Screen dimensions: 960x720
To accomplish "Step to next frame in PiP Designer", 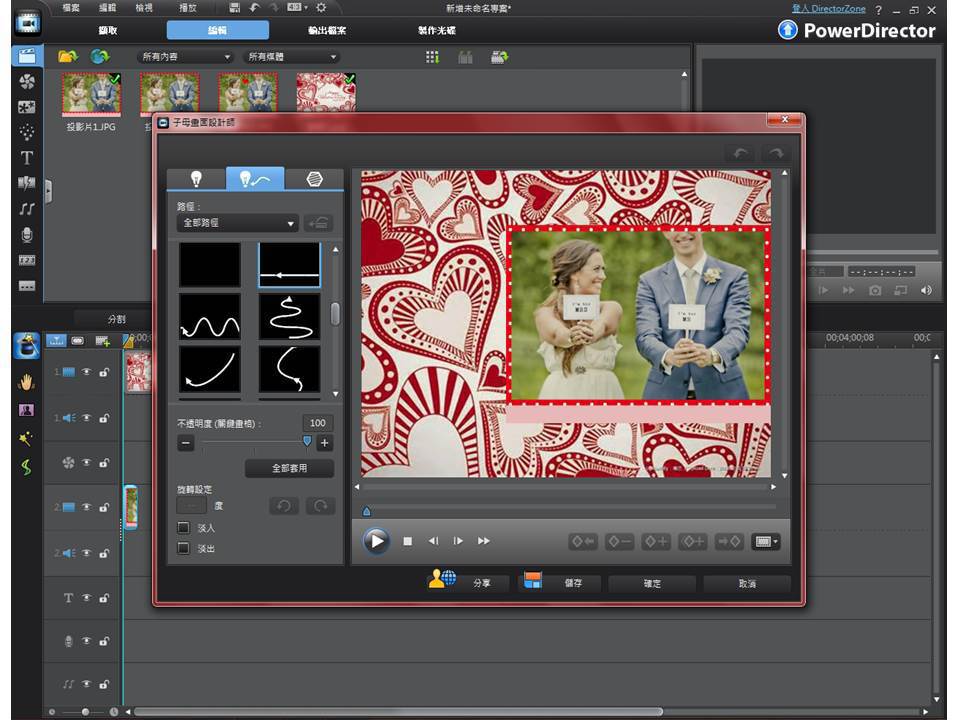I will pyautogui.click(x=458, y=541).
